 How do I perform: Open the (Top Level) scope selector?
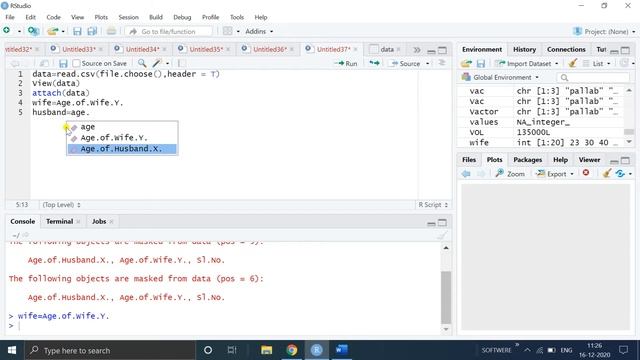click(61, 205)
